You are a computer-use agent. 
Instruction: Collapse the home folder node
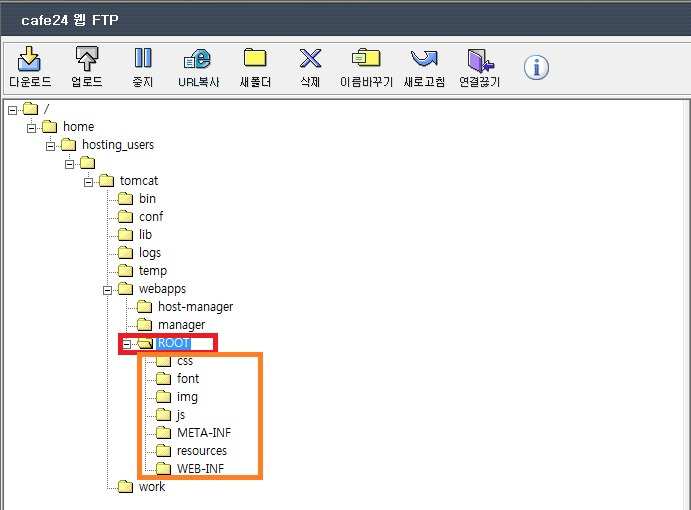(31, 128)
